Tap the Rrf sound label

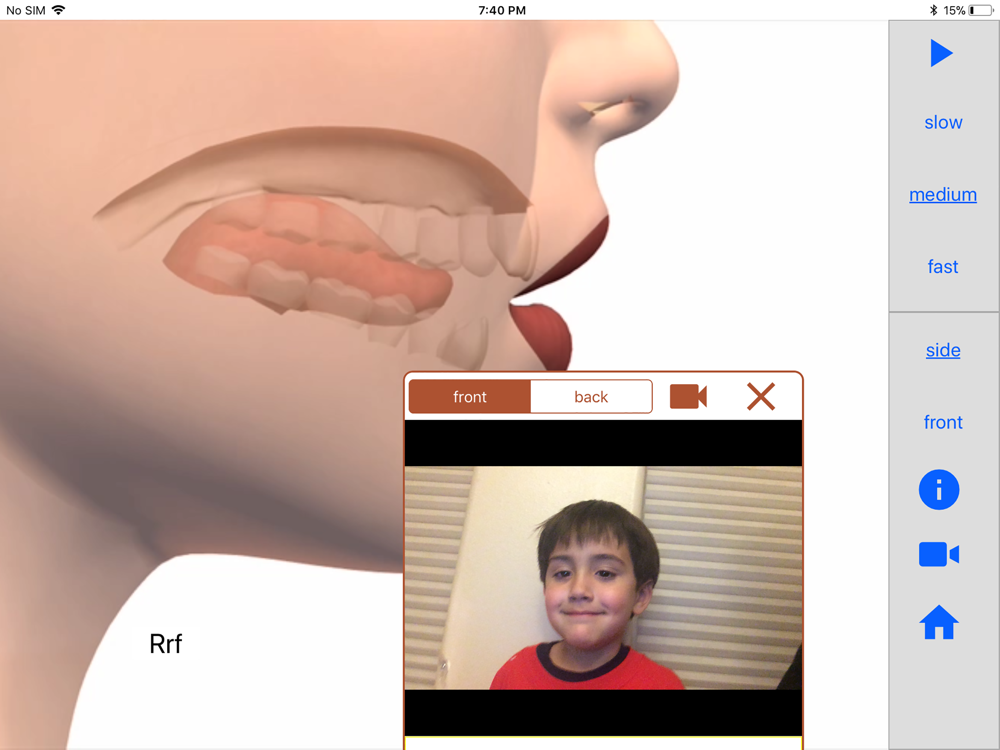click(x=166, y=644)
